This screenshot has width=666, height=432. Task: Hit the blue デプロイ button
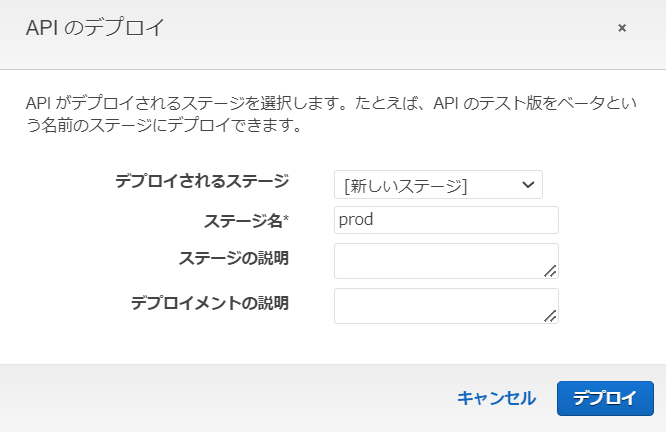[604, 398]
